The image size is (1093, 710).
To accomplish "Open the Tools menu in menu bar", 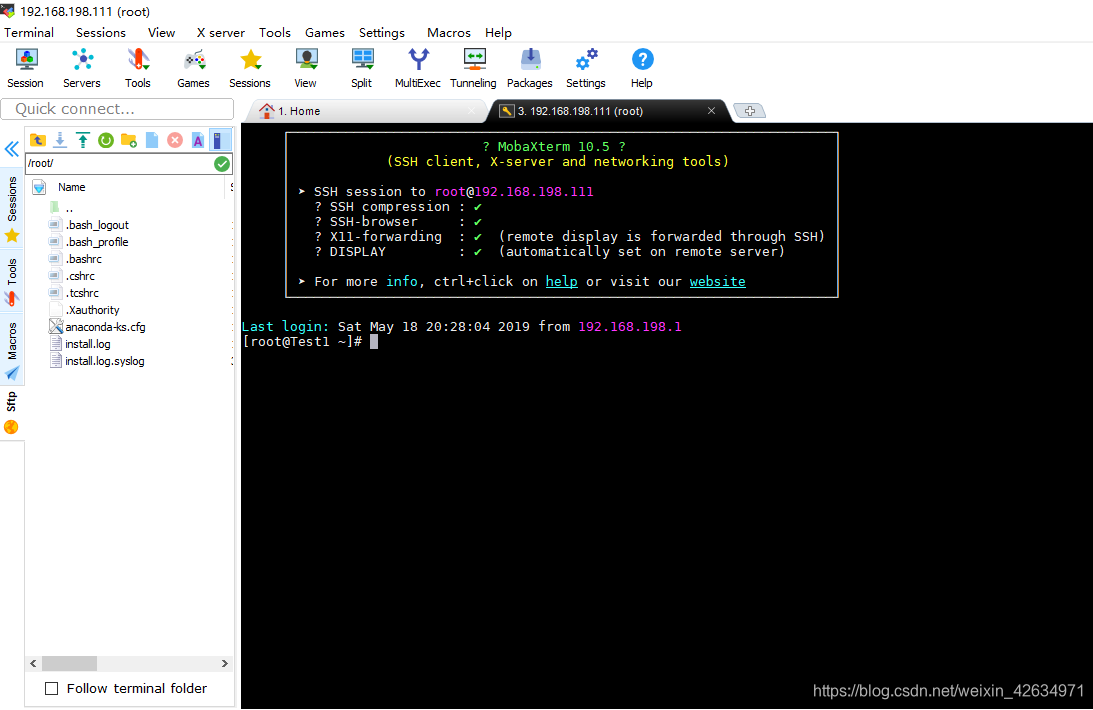I will point(275,33).
